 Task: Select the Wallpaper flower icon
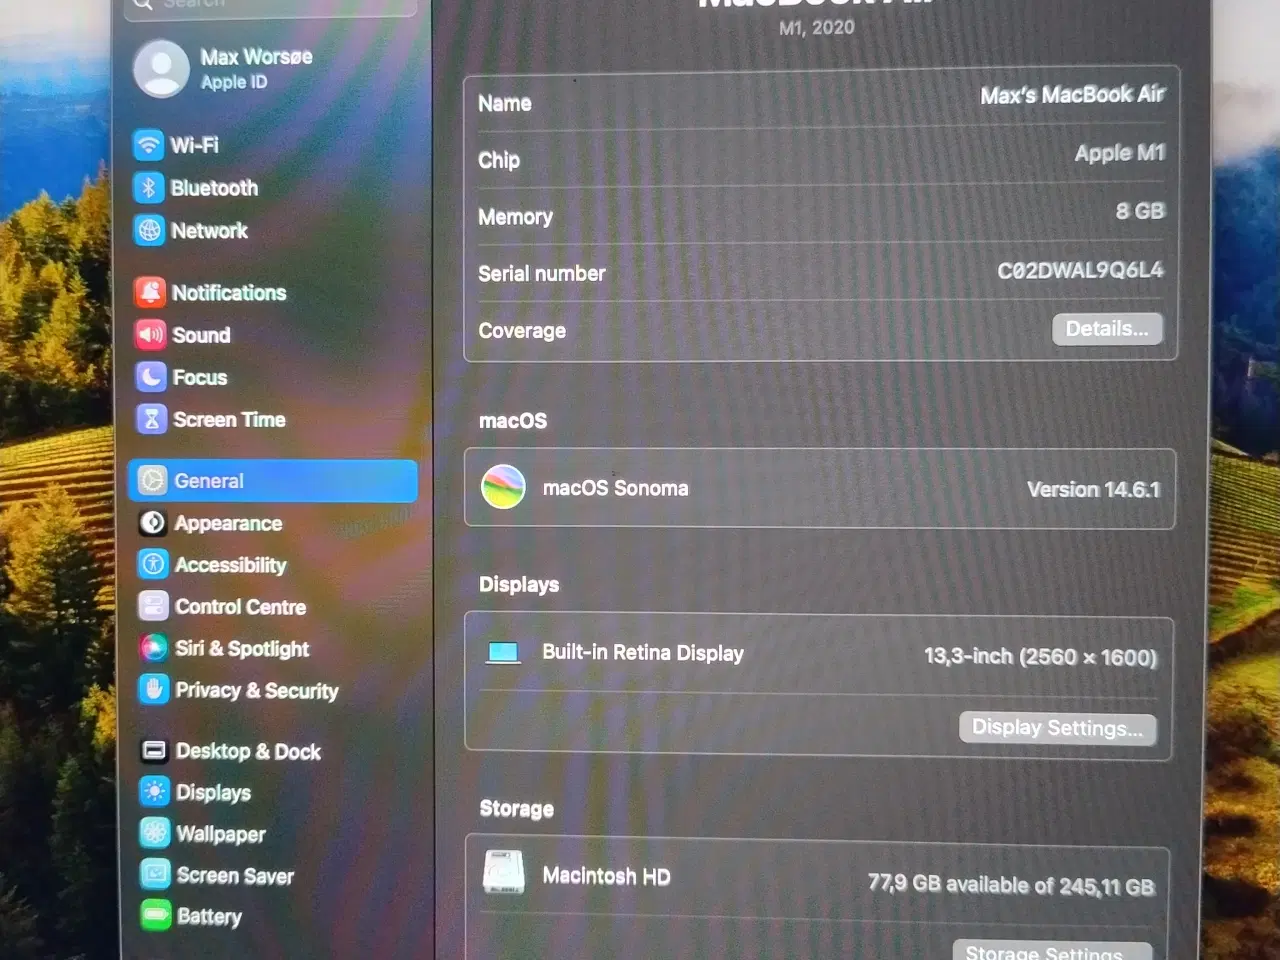[x=155, y=833]
